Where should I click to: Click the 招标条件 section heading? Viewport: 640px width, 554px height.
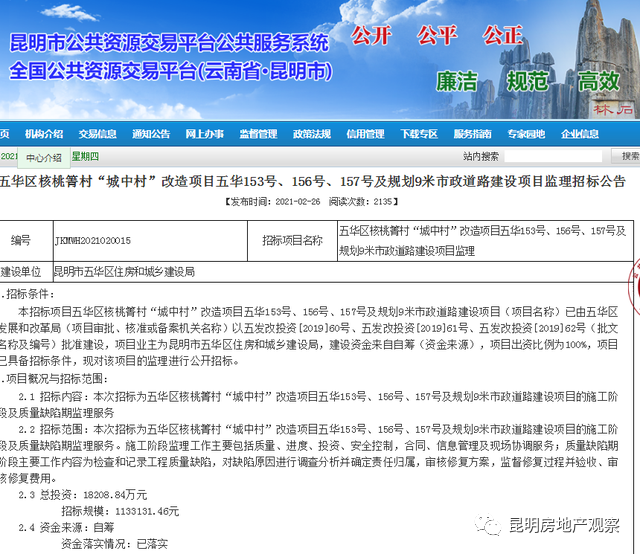coord(27,294)
